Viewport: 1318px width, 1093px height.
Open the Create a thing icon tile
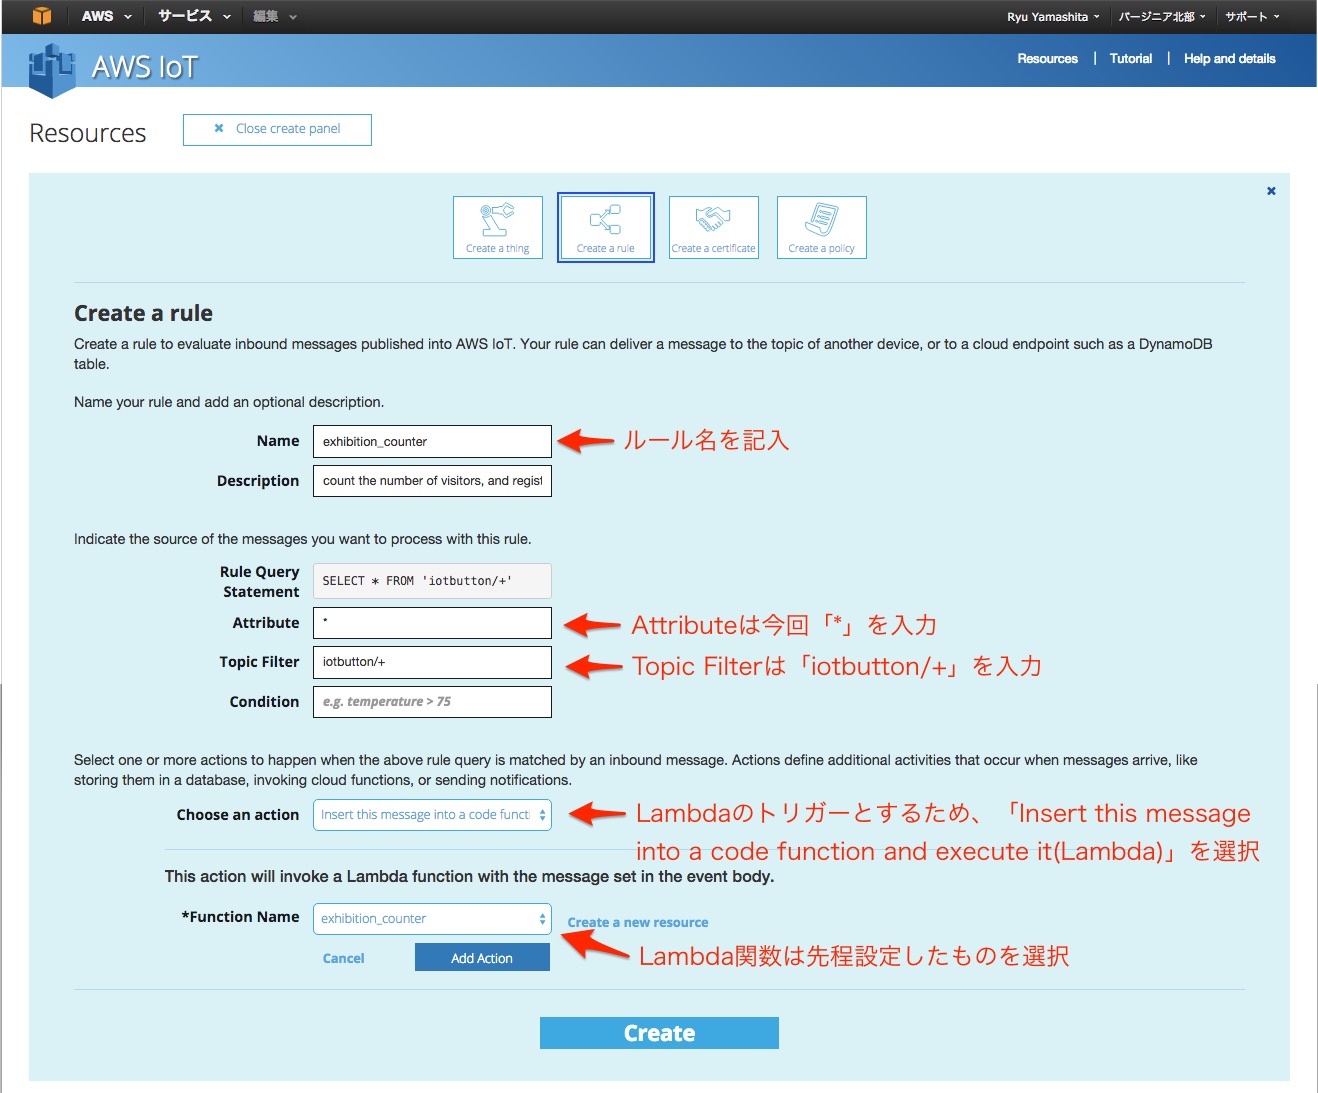pos(498,228)
